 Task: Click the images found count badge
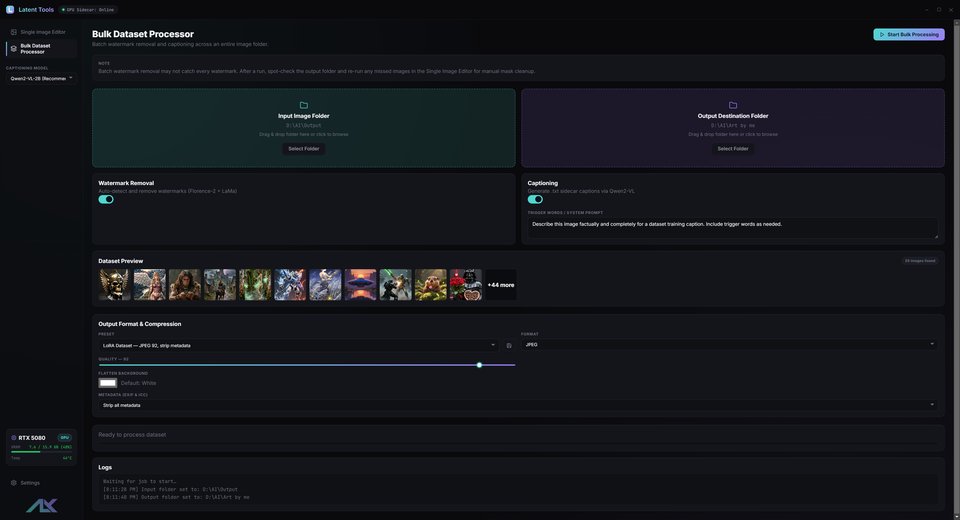(920, 261)
